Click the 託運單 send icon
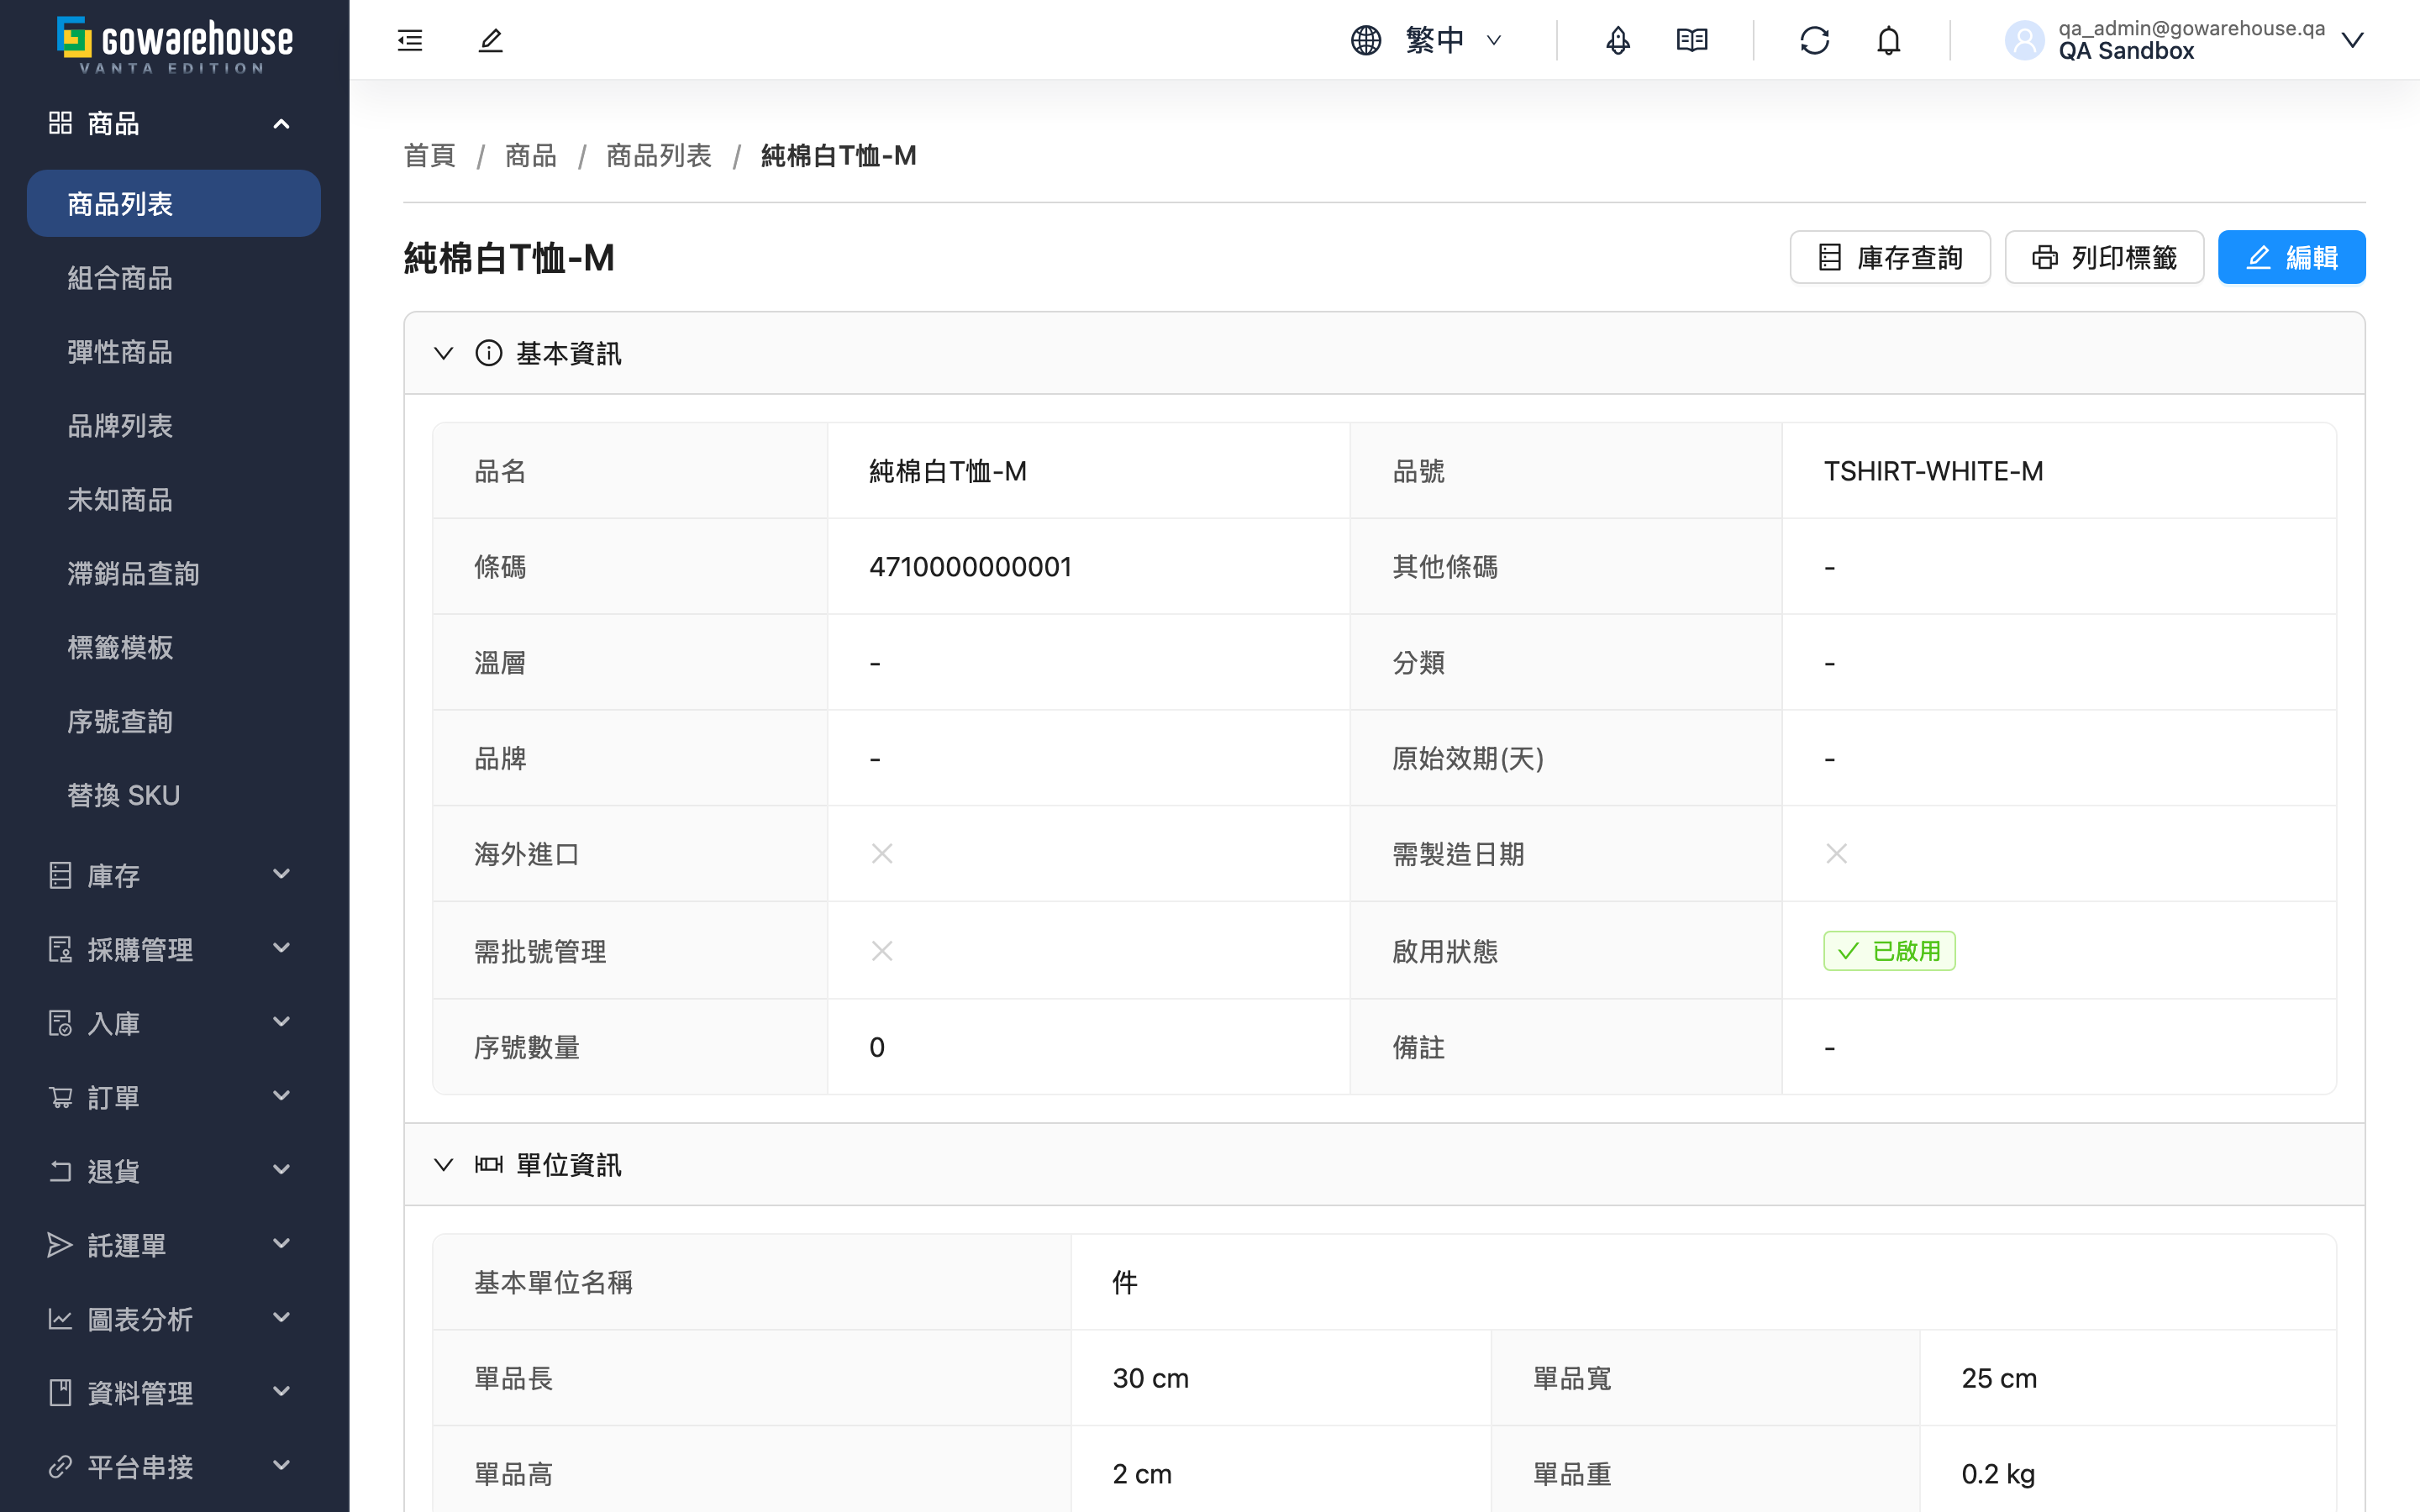This screenshot has height=1512, width=2420. click(60, 1245)
